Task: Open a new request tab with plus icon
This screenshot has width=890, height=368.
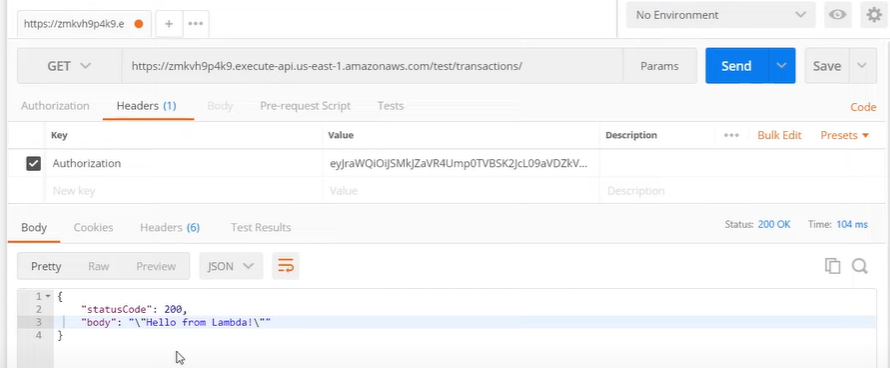Action: 169,24
